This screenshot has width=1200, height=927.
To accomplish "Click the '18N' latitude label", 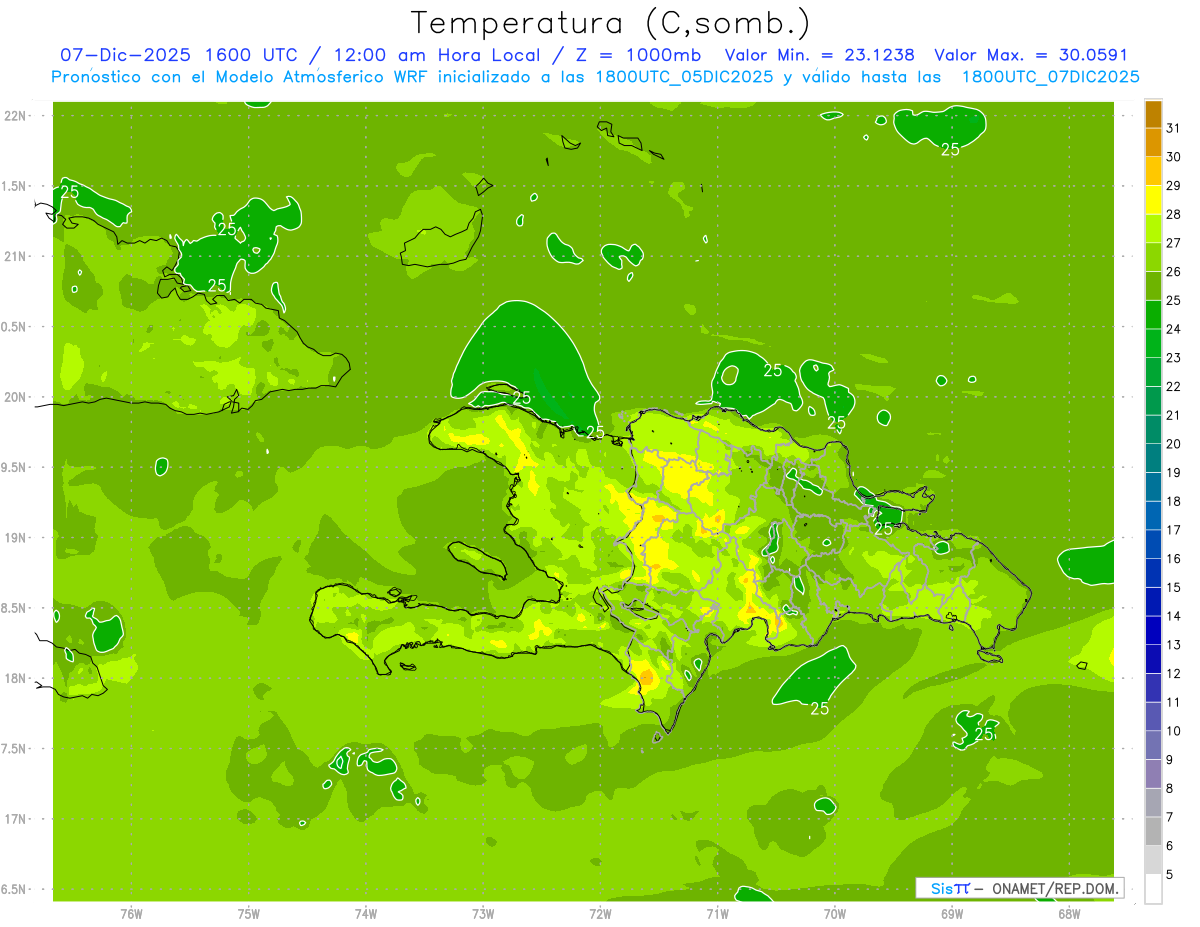I will click(x=17, y=678).
